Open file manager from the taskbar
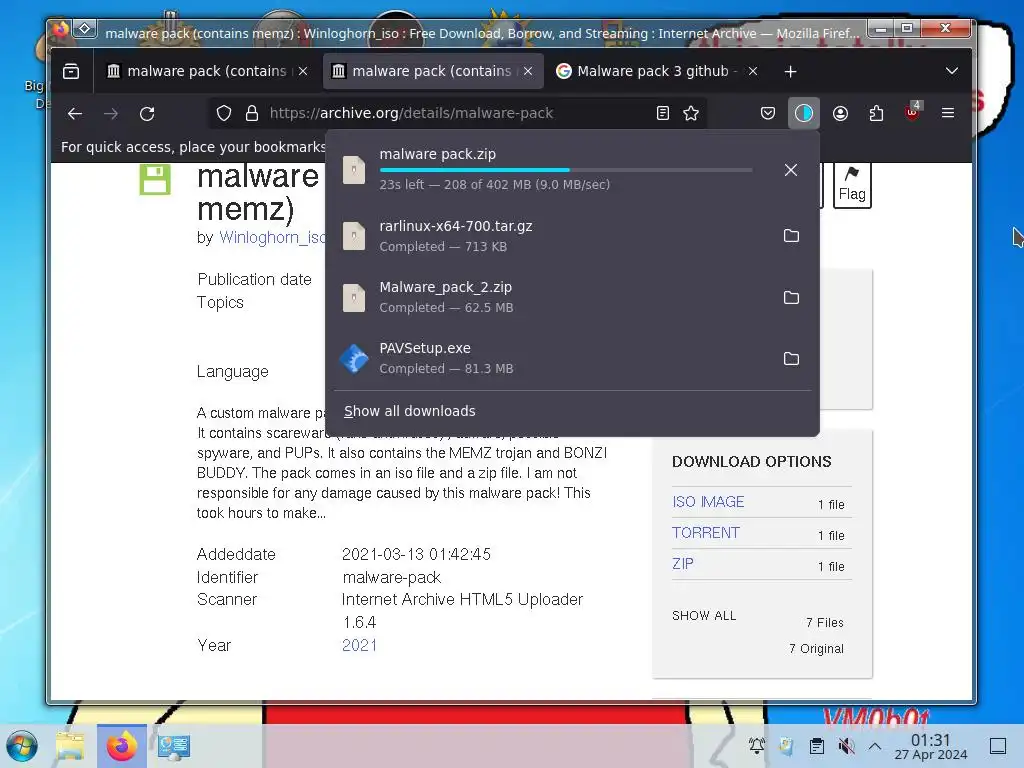The height and width of the screenshot is (768, 1024). (x=71, y=746)
